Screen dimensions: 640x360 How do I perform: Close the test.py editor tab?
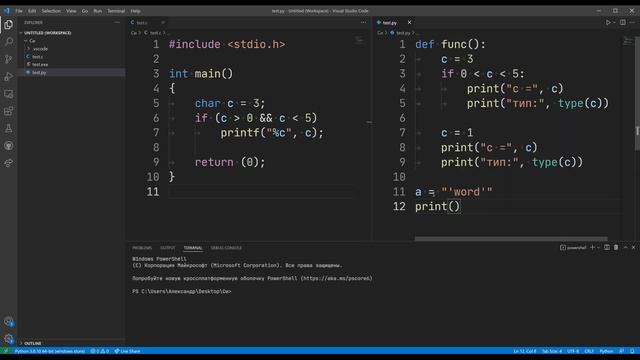coord(409,22)
